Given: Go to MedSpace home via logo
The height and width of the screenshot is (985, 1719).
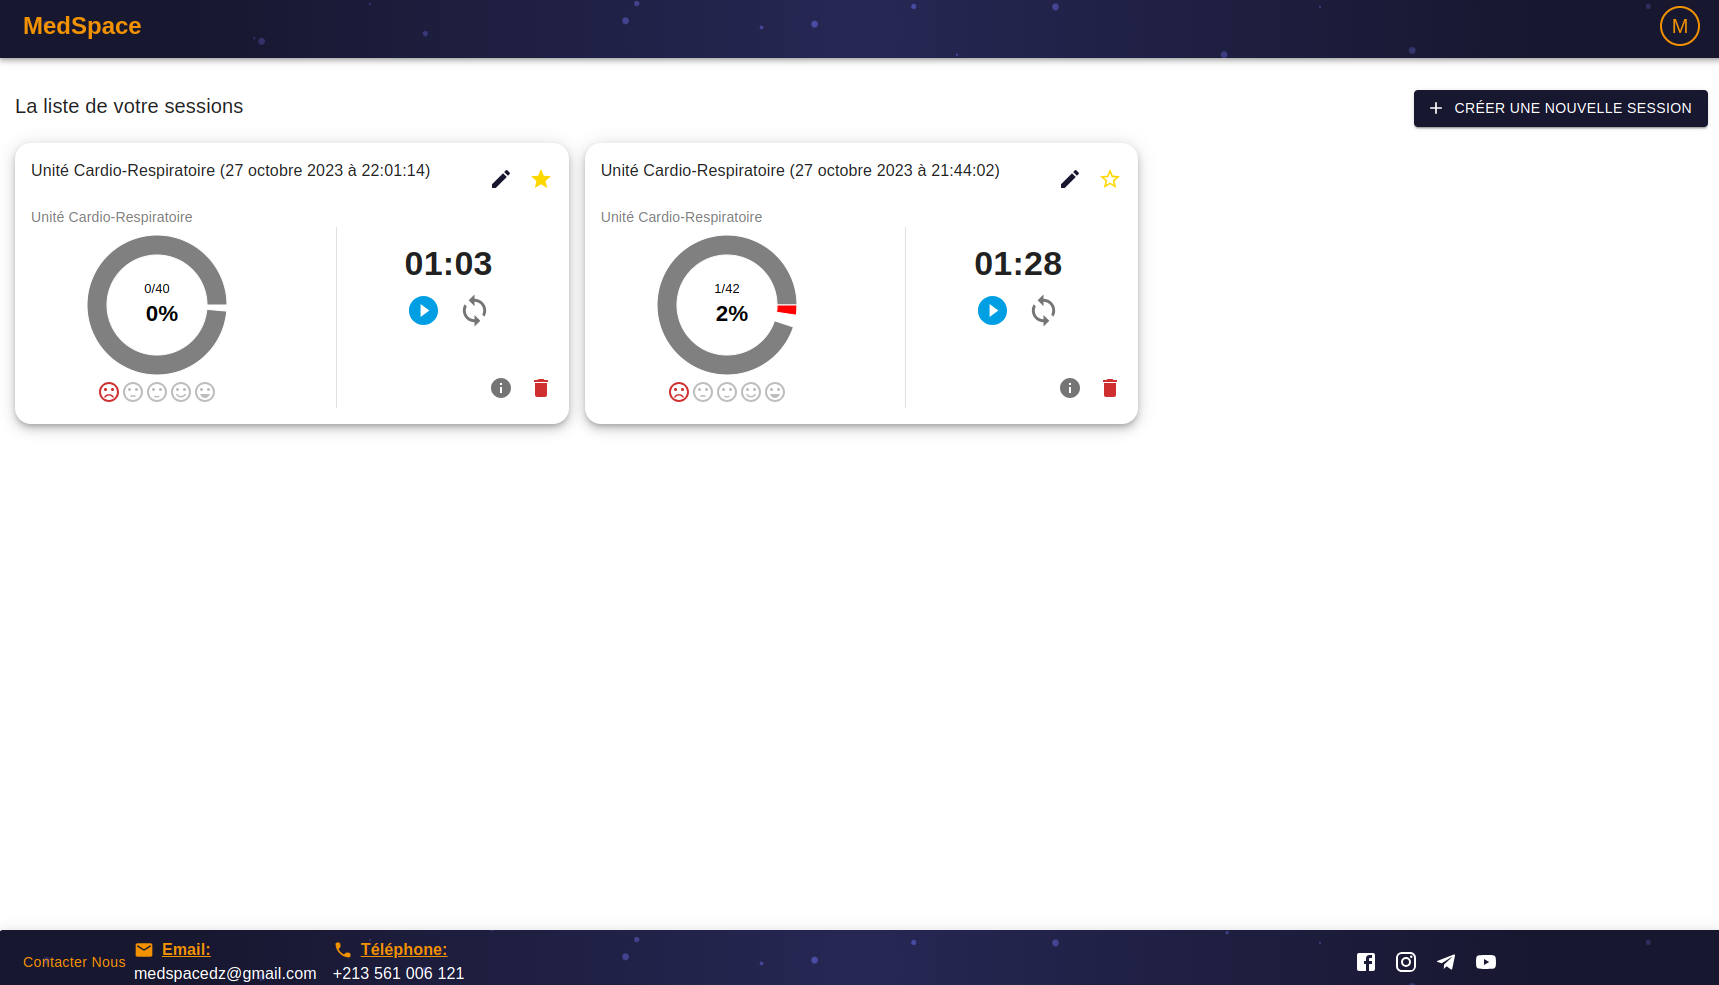Looking at the screenshot, I should point(82,26).
